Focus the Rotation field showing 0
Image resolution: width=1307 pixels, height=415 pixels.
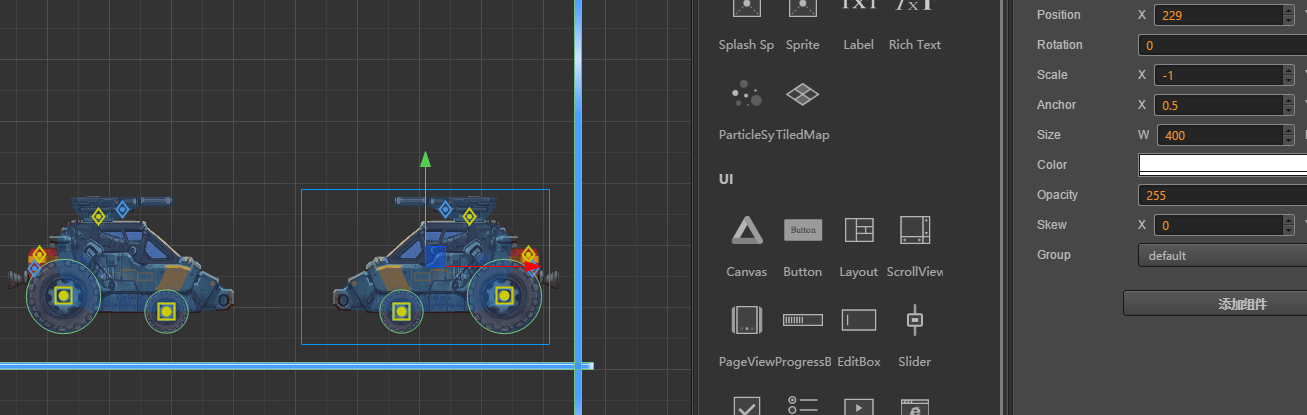[x=1222, y=45]
